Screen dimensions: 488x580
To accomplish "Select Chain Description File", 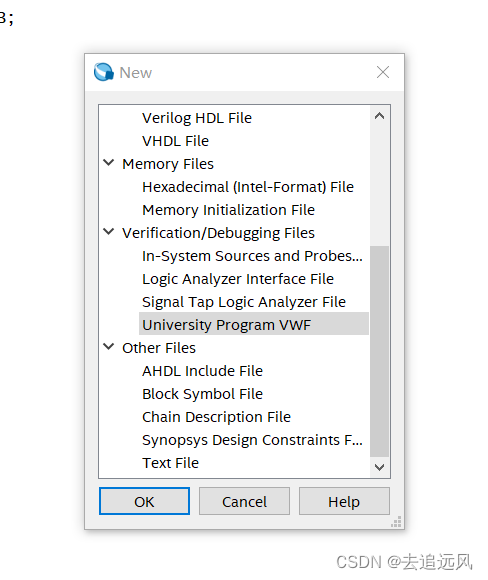I will [216, 417].
